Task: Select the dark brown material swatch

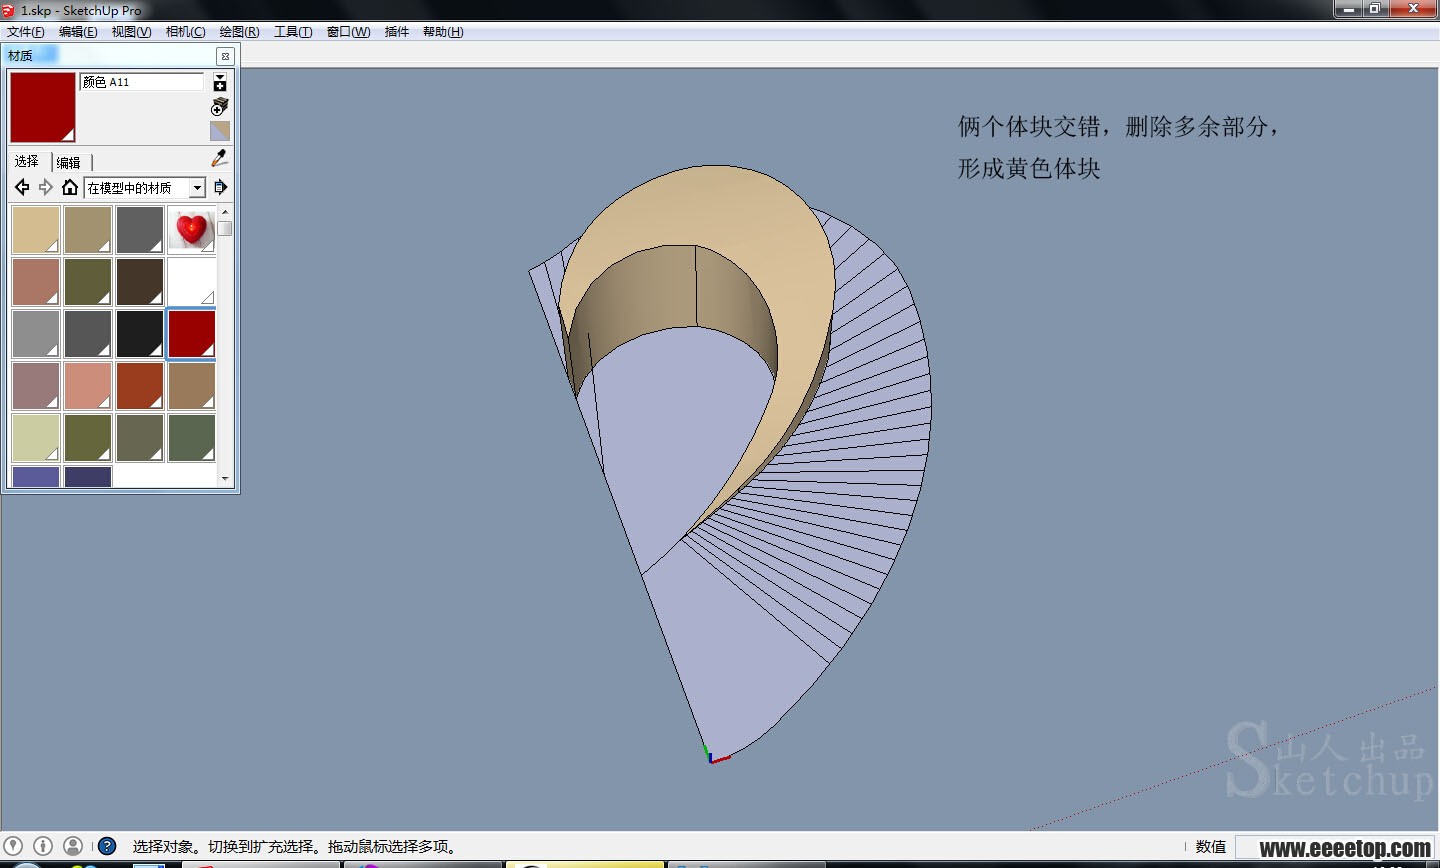Action: (x=140, y=282)
